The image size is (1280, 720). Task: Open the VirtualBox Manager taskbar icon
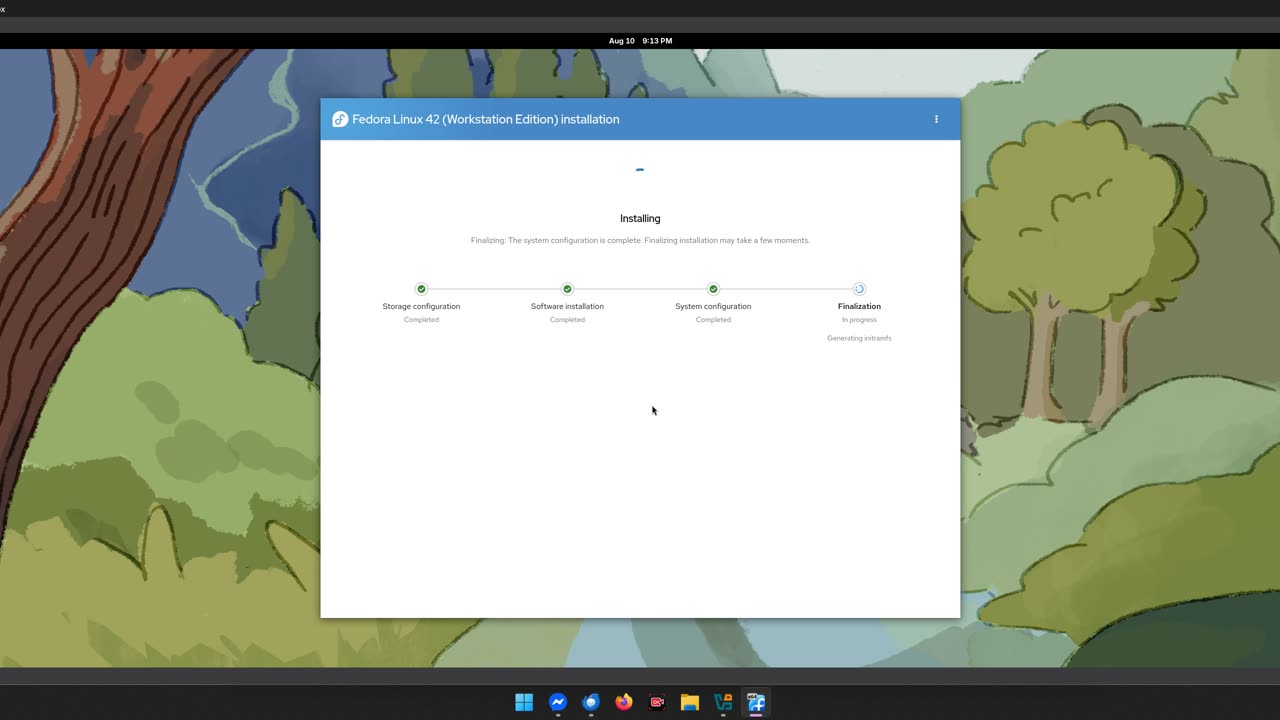(723, 702)
